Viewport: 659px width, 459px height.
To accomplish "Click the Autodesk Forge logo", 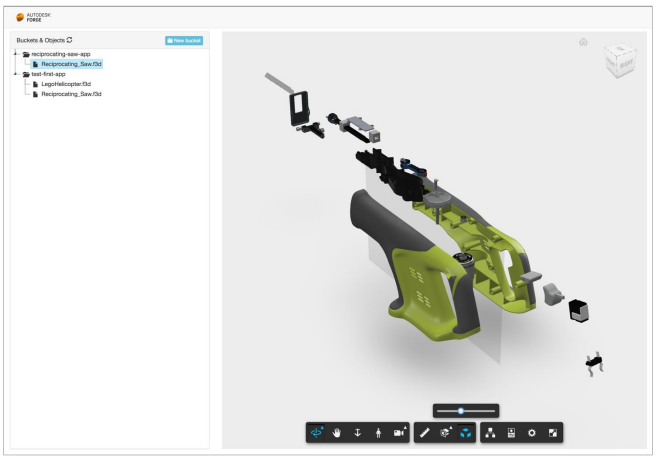I will coord(33,17).
